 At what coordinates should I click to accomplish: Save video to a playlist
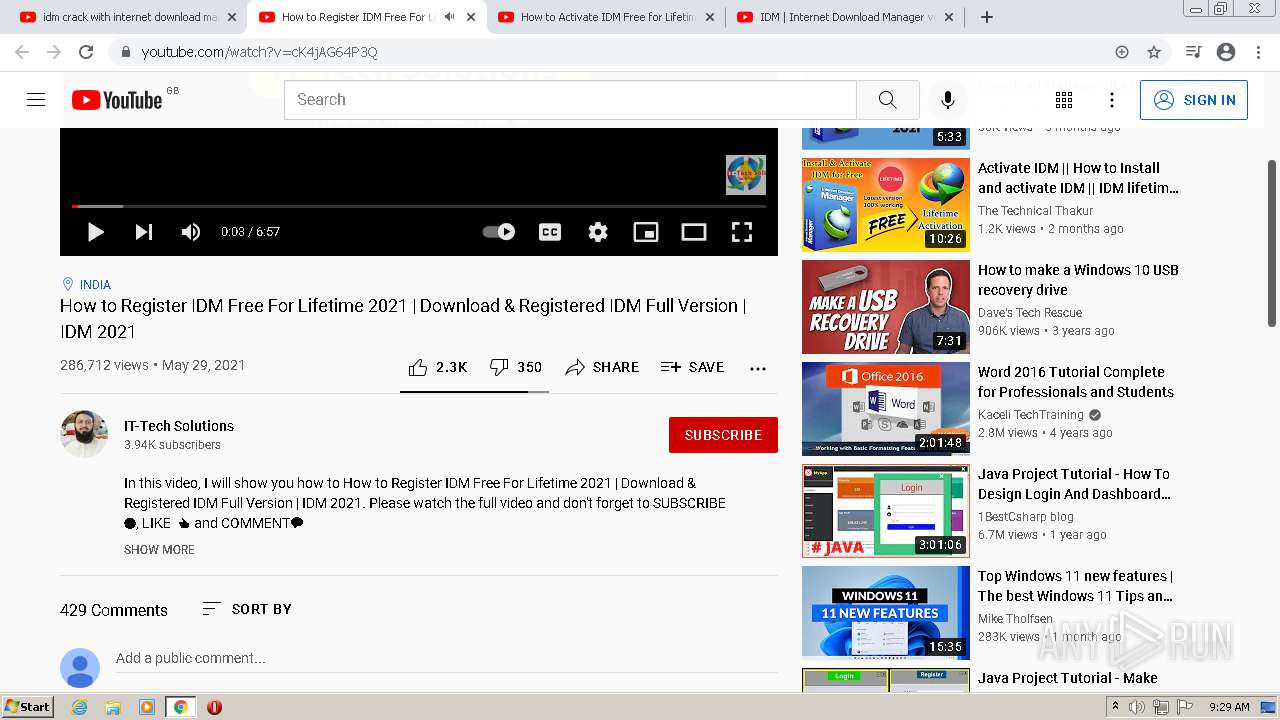click(692, 367)
